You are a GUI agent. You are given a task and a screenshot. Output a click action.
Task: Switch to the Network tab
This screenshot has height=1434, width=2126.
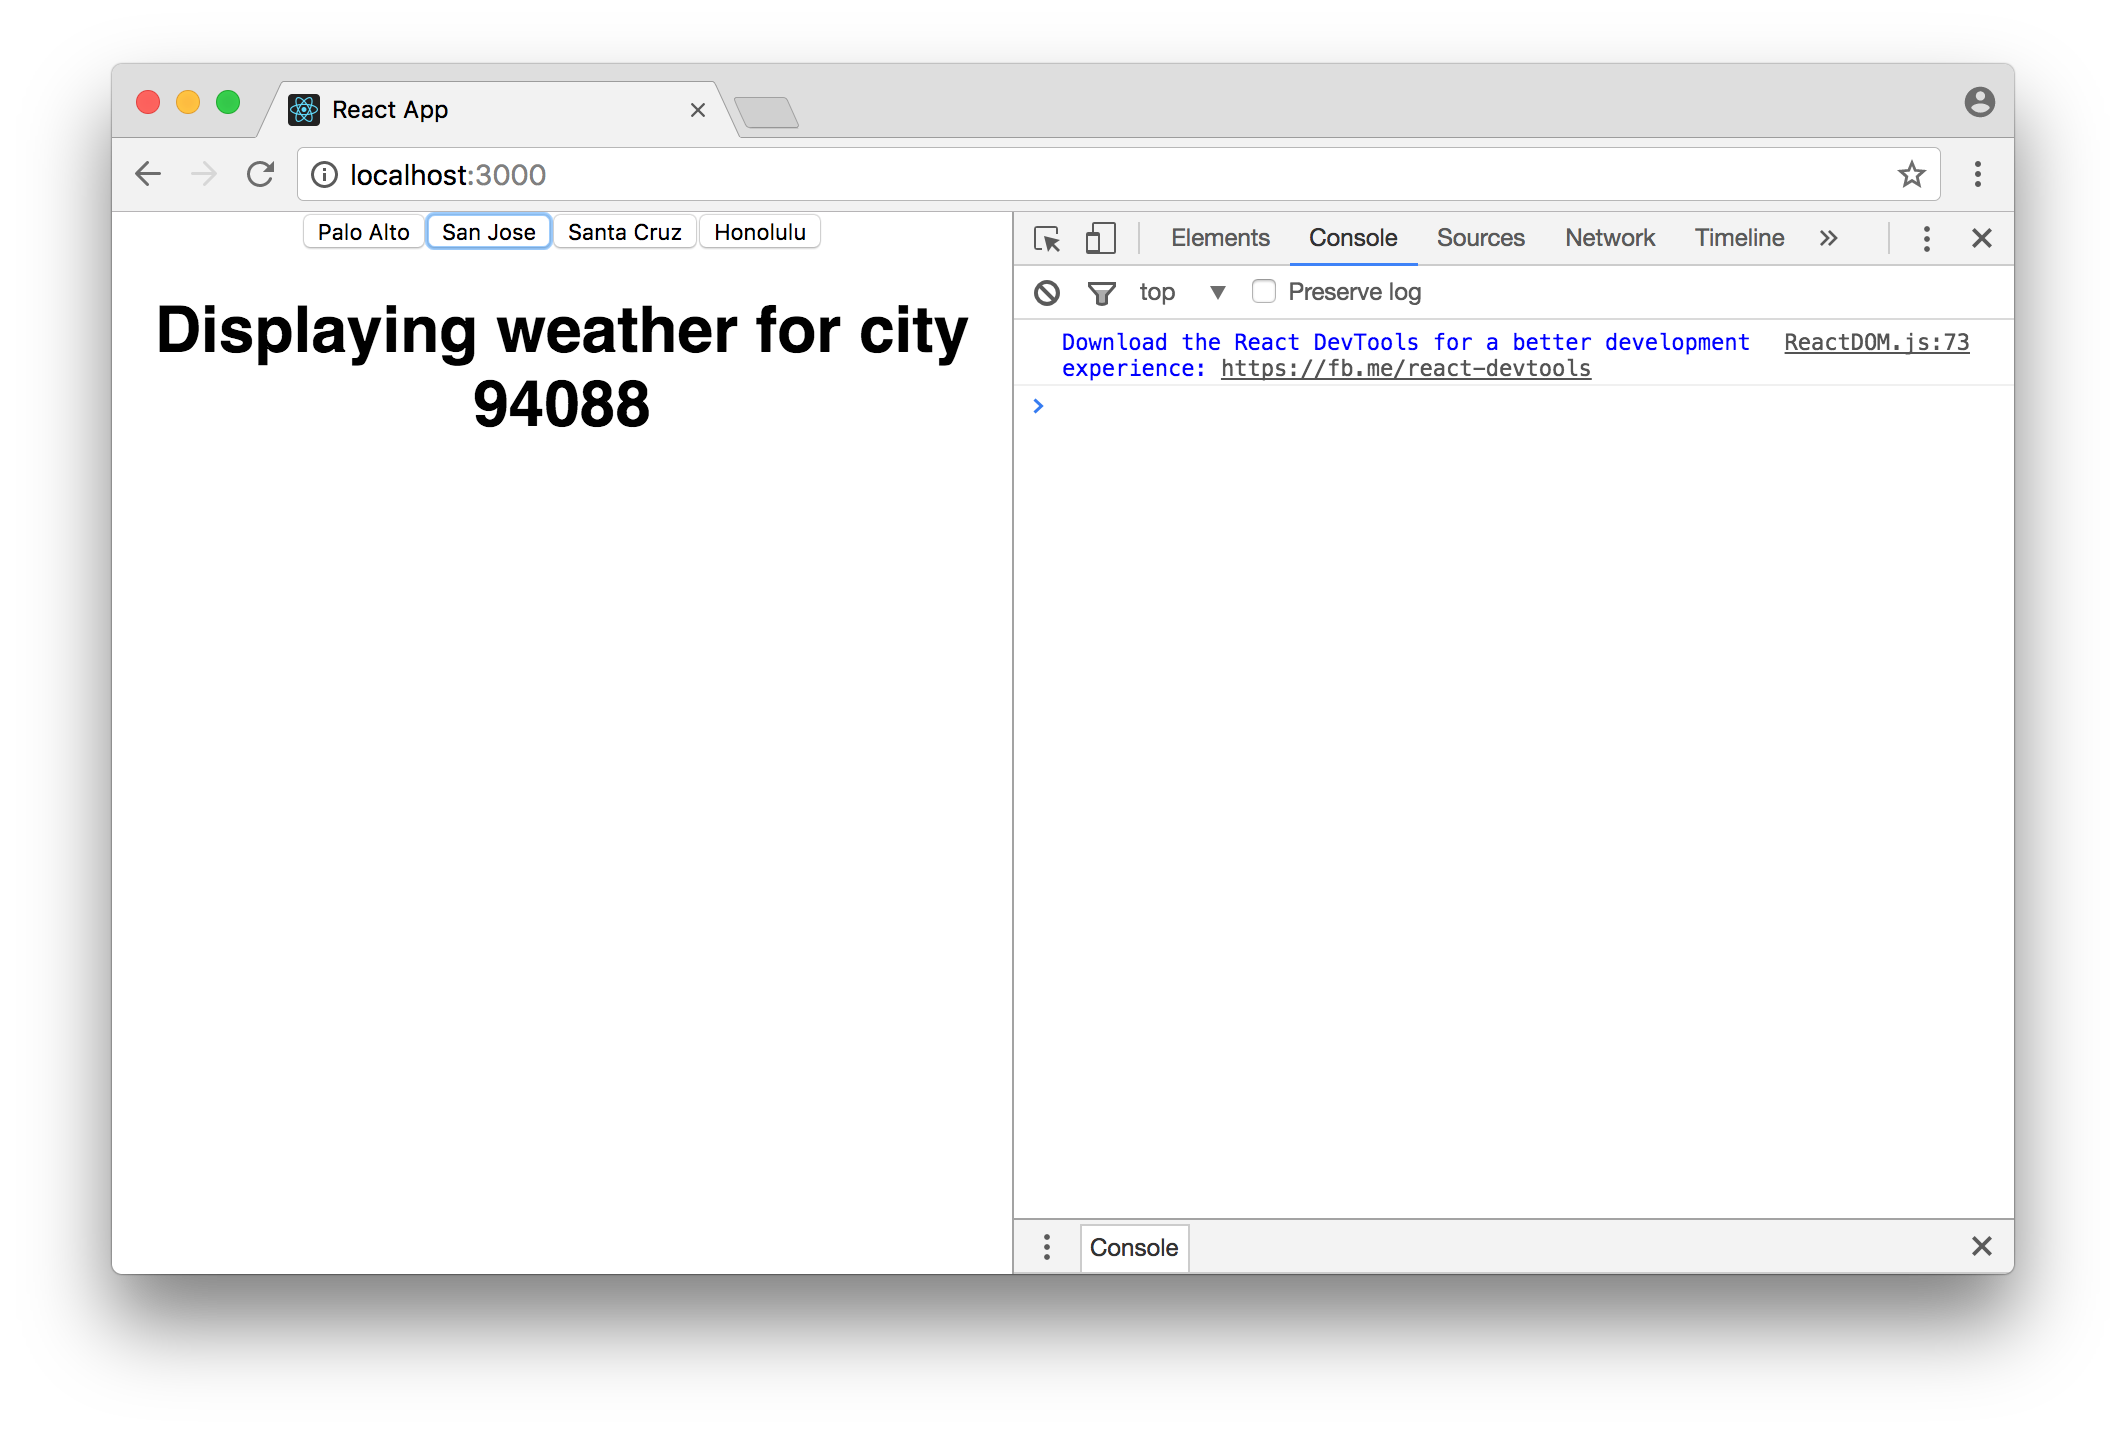pyautogui.click(x=1609, y=238)
